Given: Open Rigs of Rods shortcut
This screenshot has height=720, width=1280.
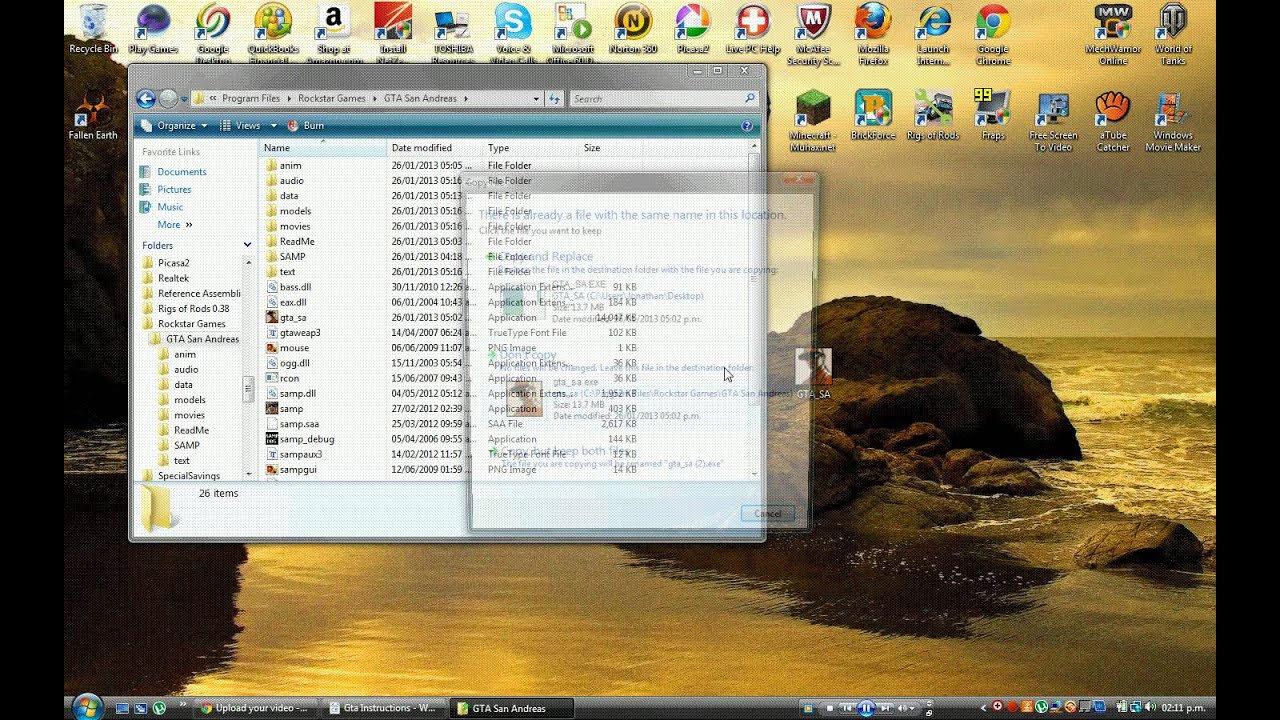Looking at the screenshot, I should click(x=933, y=115).
